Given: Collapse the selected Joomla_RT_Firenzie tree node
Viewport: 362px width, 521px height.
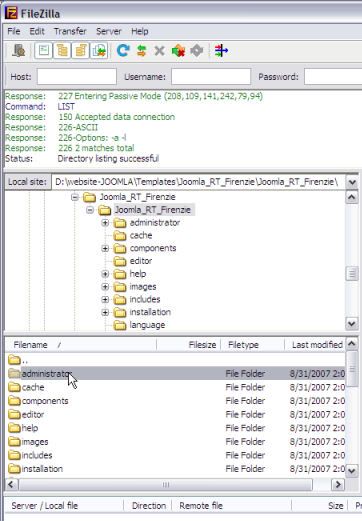Looking at the screenshot, I should (x=90, y=210).
